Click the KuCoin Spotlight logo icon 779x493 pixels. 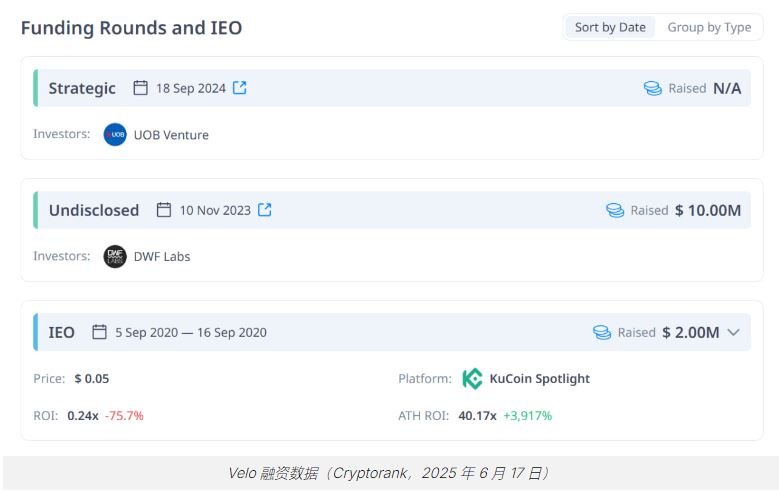pyautogui.click(x=472, y=379)
